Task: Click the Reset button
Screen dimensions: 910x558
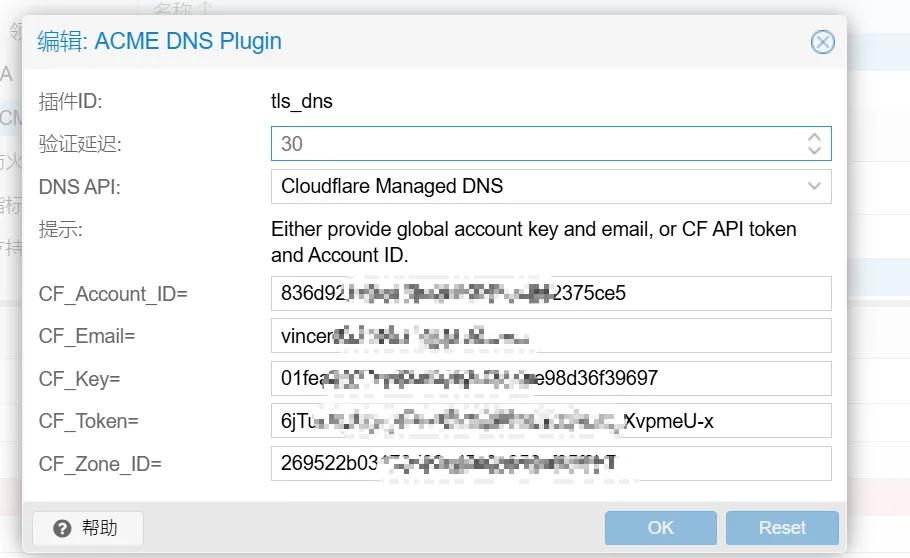Action: click(782, 528)
